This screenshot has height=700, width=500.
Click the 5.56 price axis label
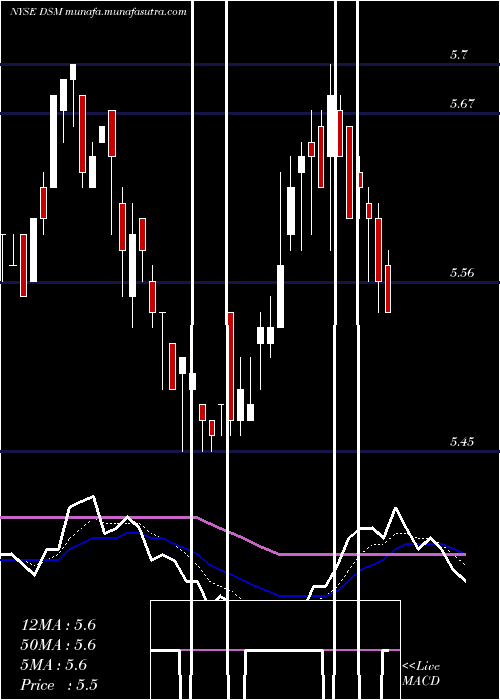tap(462, 273)
